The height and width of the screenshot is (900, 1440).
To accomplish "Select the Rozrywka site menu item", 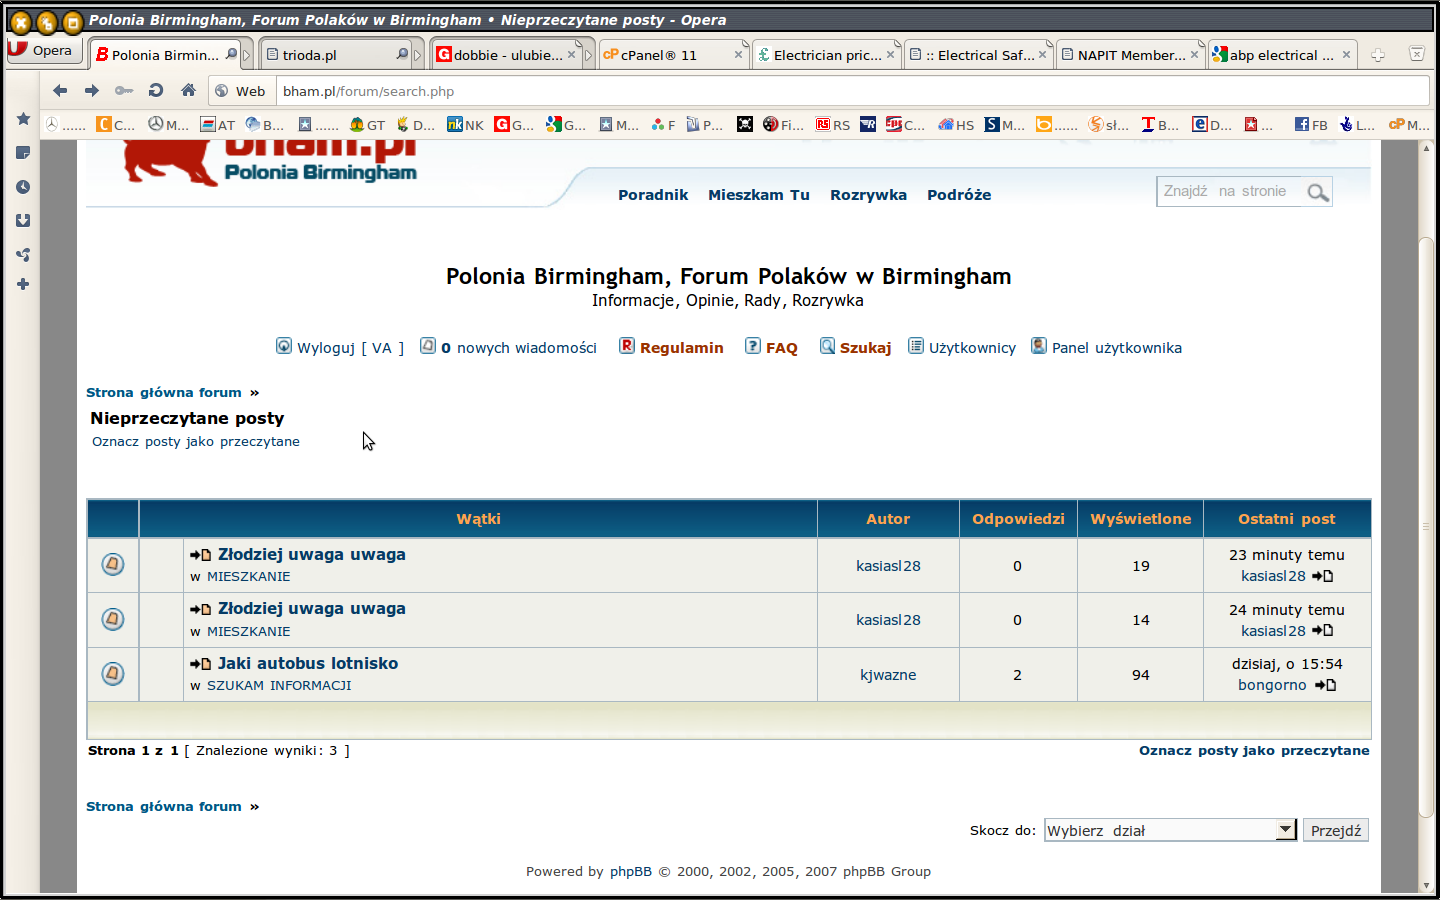I will pos(868,195).
